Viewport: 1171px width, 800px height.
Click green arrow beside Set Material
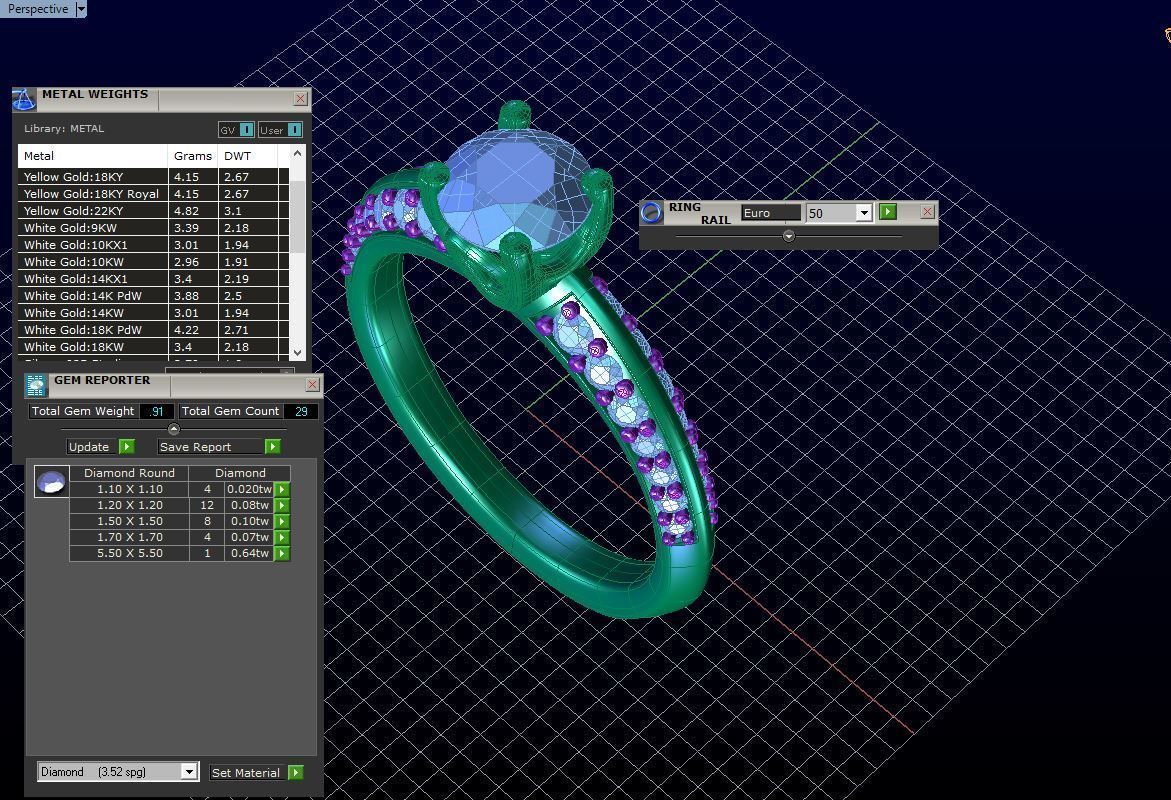tap(296, 772)
